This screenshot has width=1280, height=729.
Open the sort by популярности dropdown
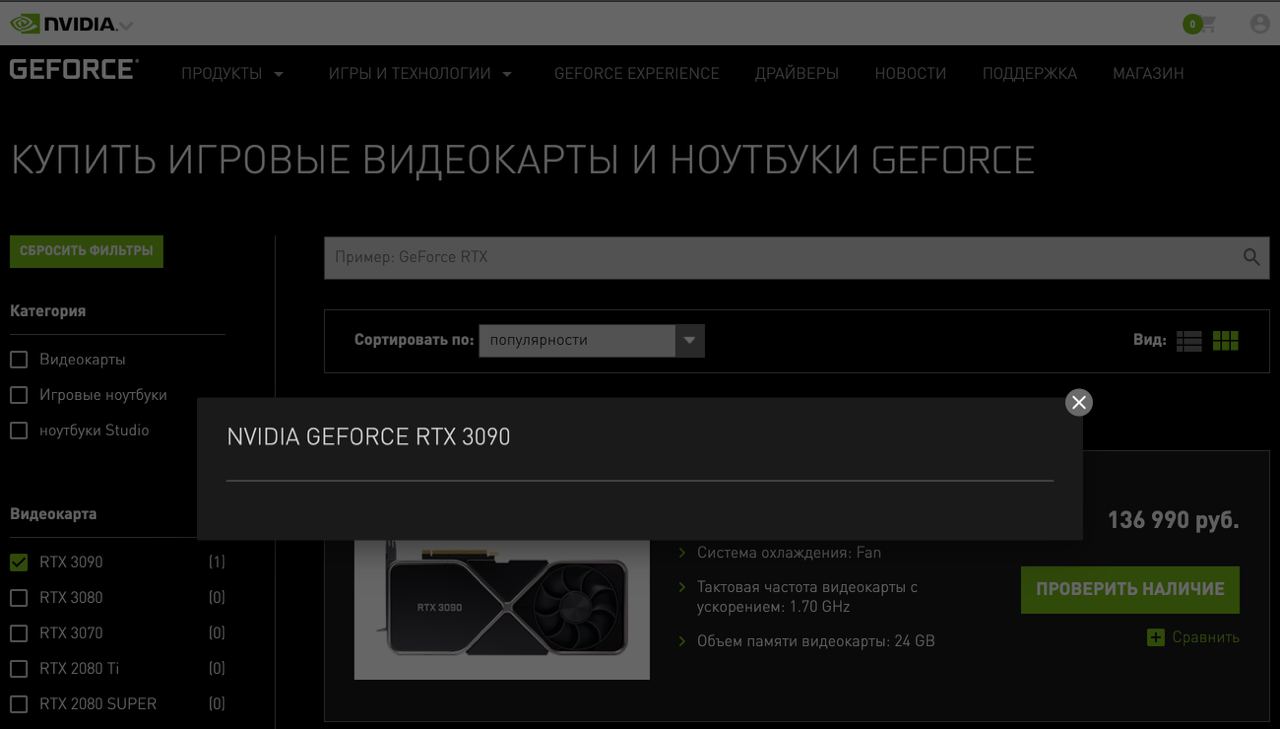(592, 340)
